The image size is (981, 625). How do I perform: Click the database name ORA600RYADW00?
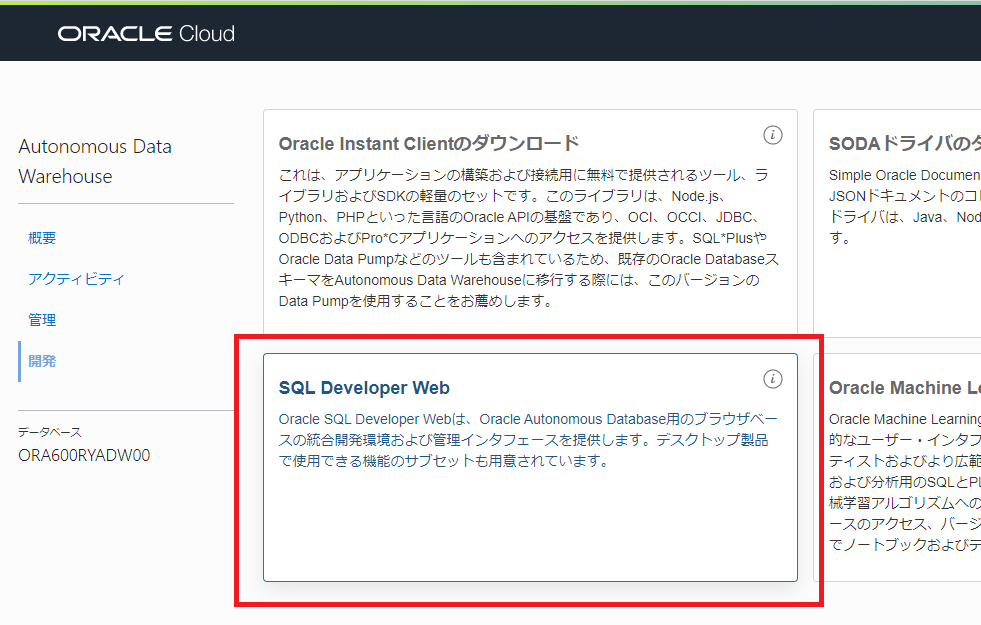(84, 455)
